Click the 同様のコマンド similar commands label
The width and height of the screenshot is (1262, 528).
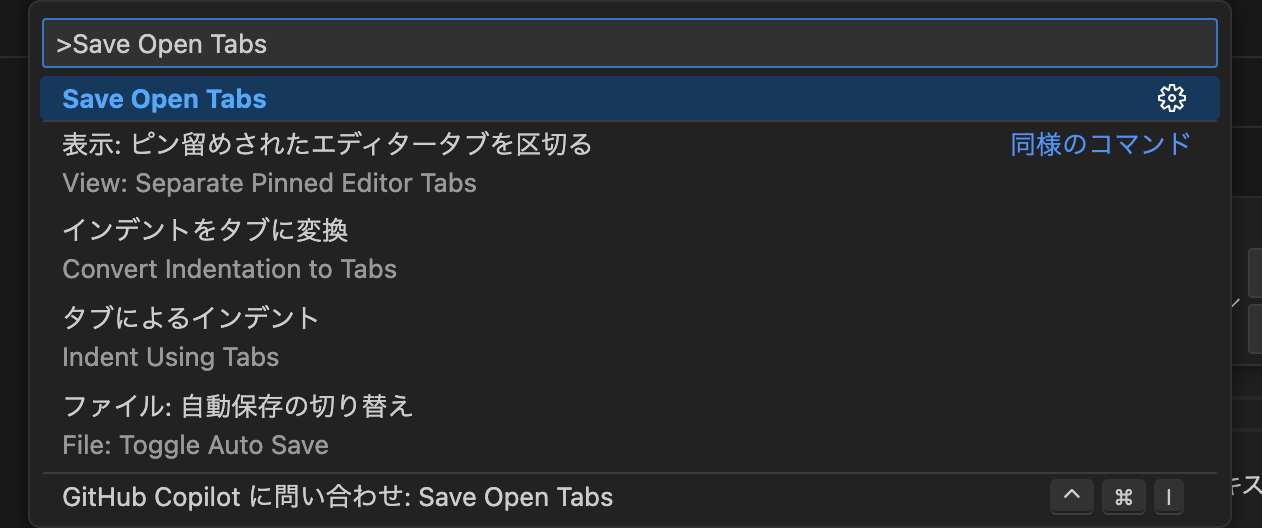[x=1100, y=145]
